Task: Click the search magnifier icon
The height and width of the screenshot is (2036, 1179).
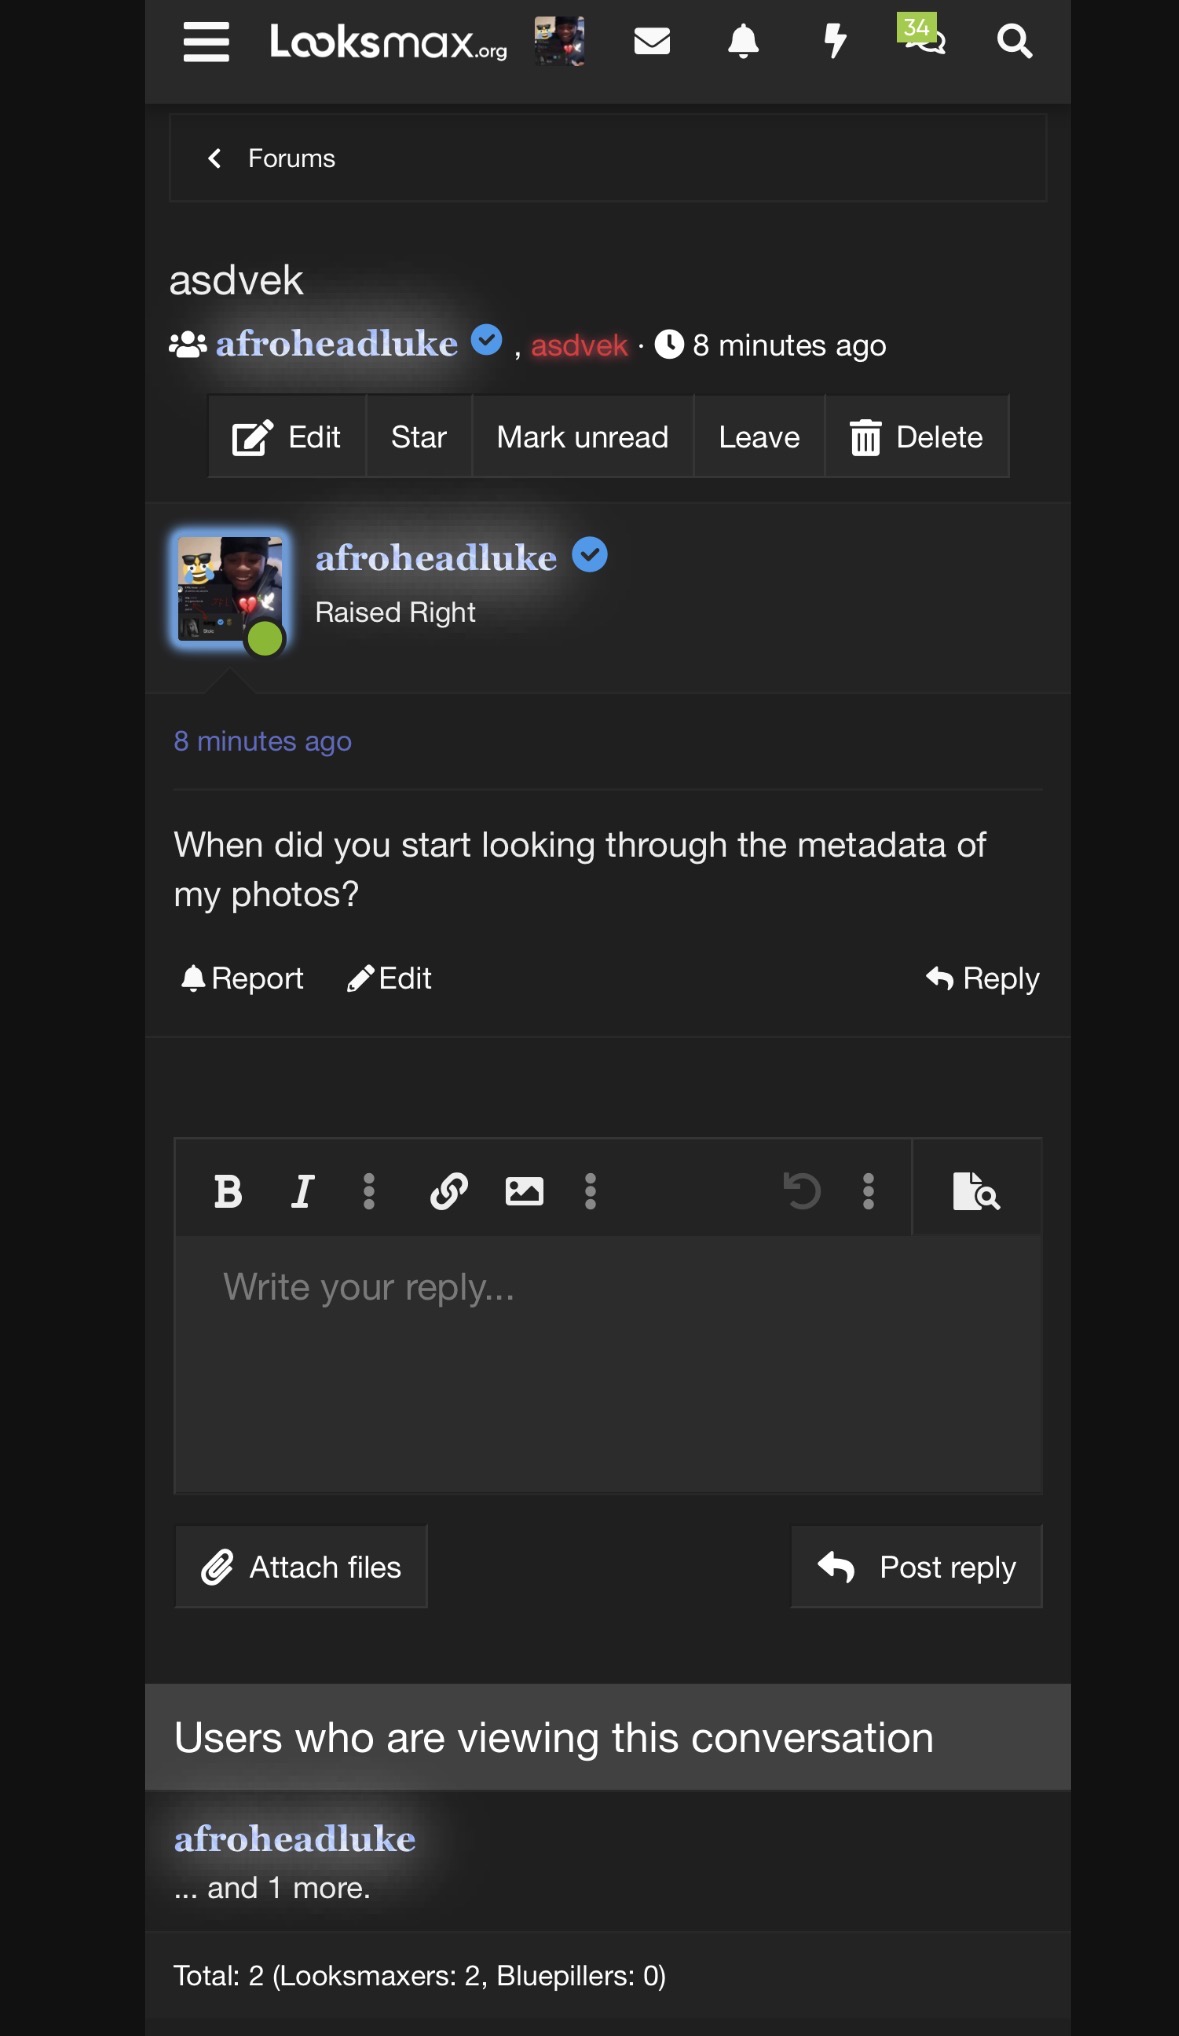Action: [x=1014, y=41]
